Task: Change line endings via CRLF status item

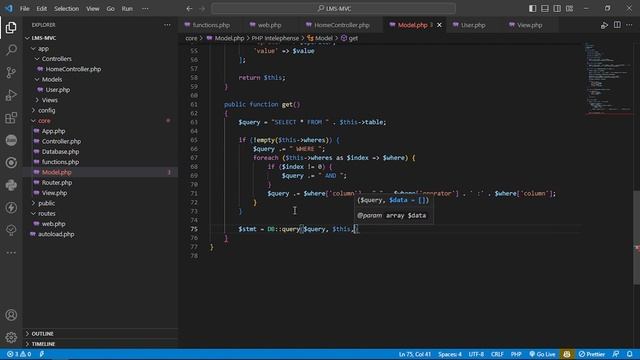Action: (497, 354)
